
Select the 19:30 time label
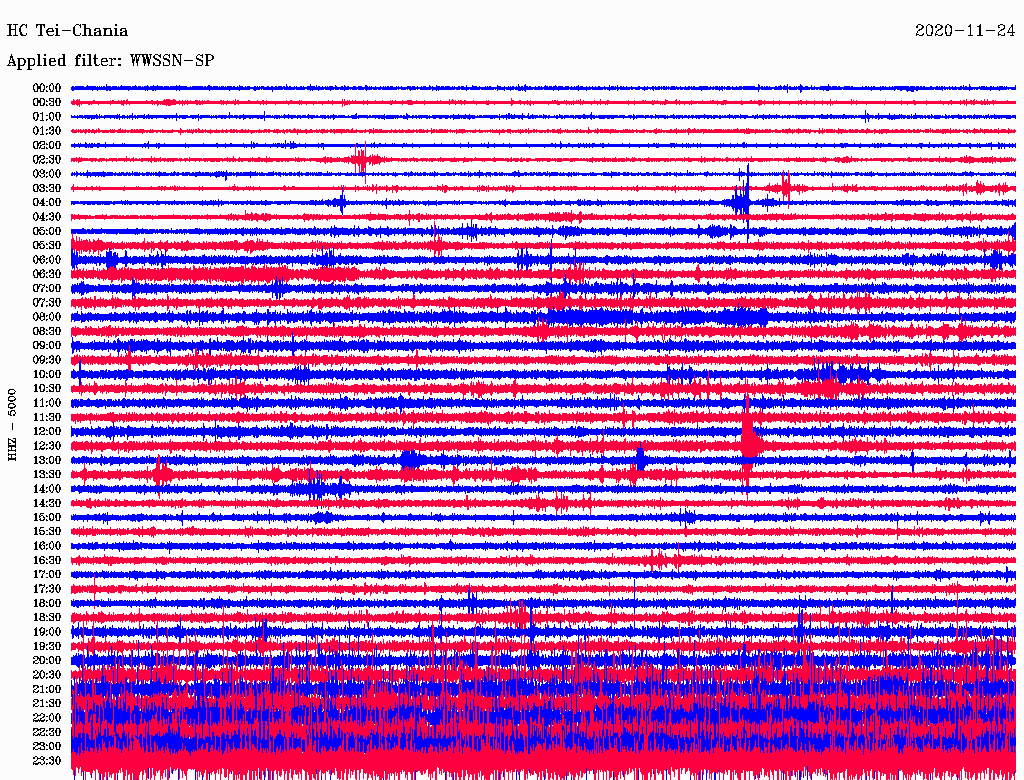point(47,646)
